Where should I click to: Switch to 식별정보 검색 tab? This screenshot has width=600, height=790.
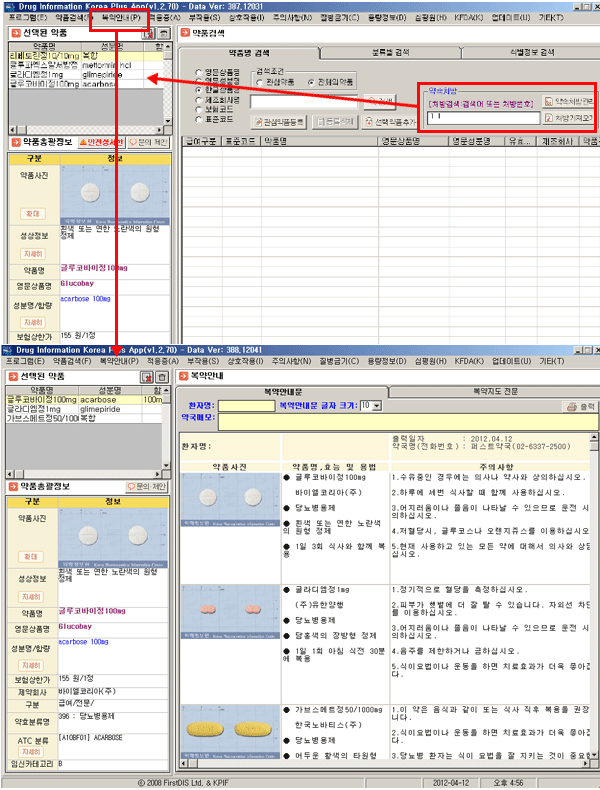point(532,52)
